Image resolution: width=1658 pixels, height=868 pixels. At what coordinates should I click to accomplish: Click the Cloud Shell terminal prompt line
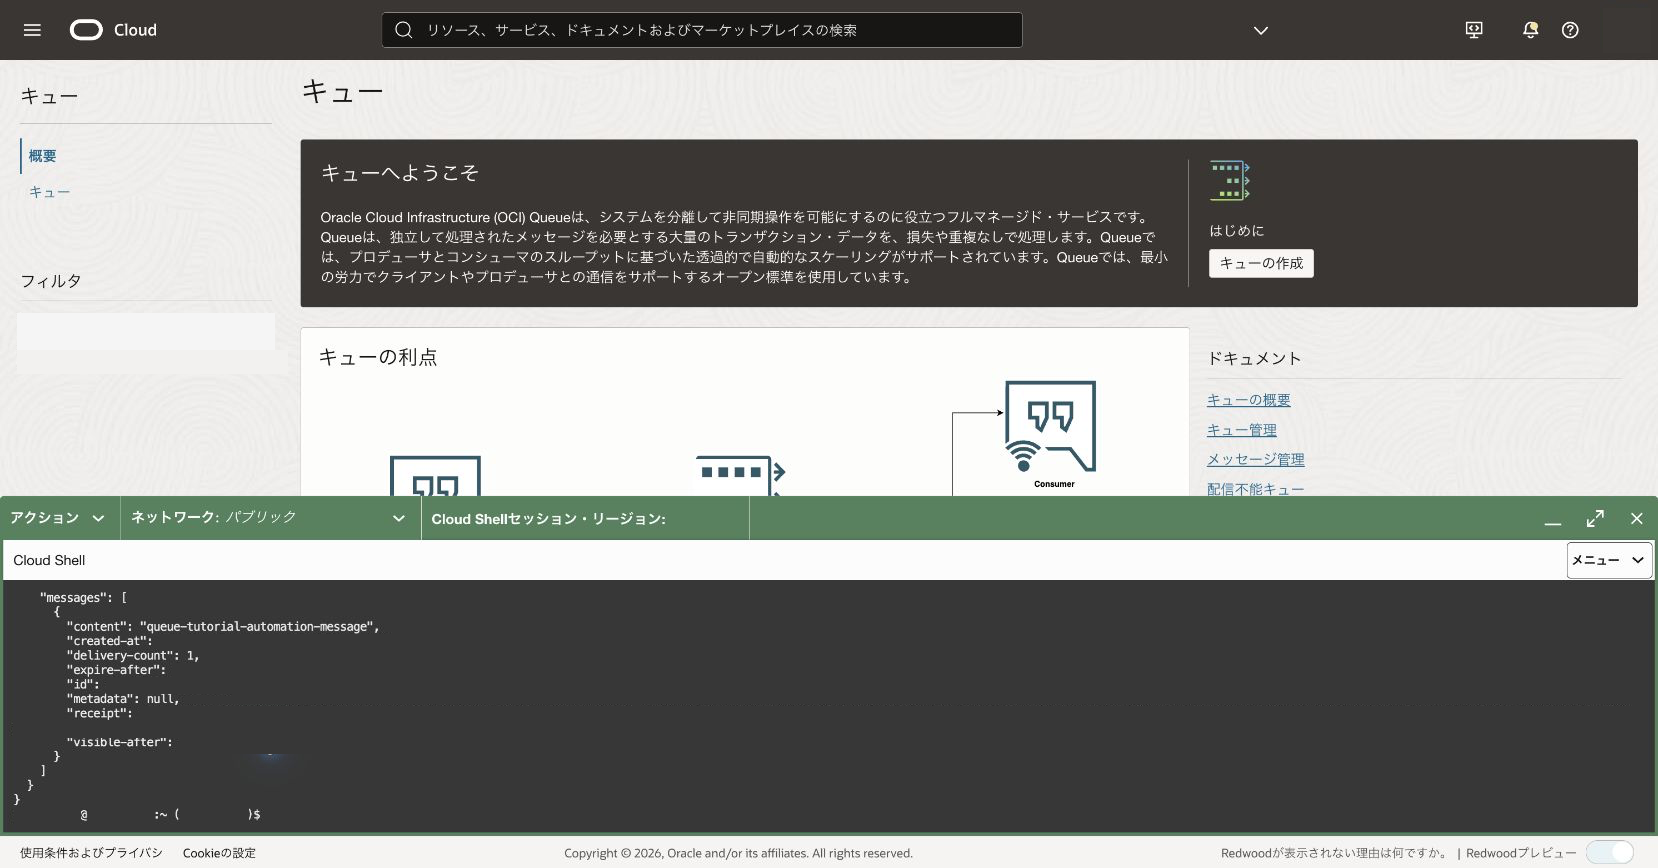tap(170, 815)
